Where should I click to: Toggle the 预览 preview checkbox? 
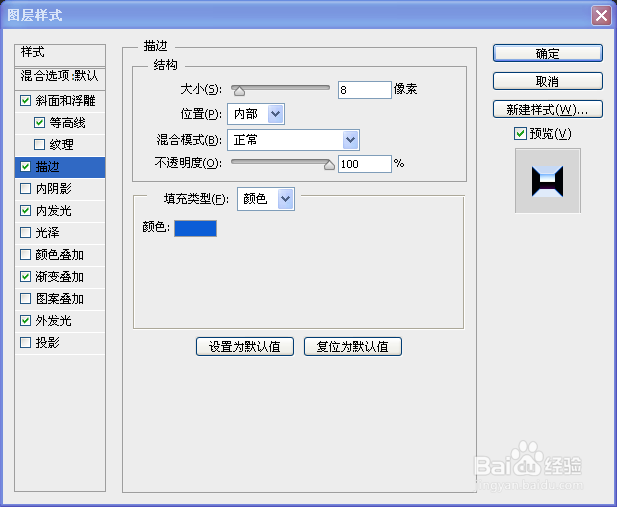[x=520, y=134]
